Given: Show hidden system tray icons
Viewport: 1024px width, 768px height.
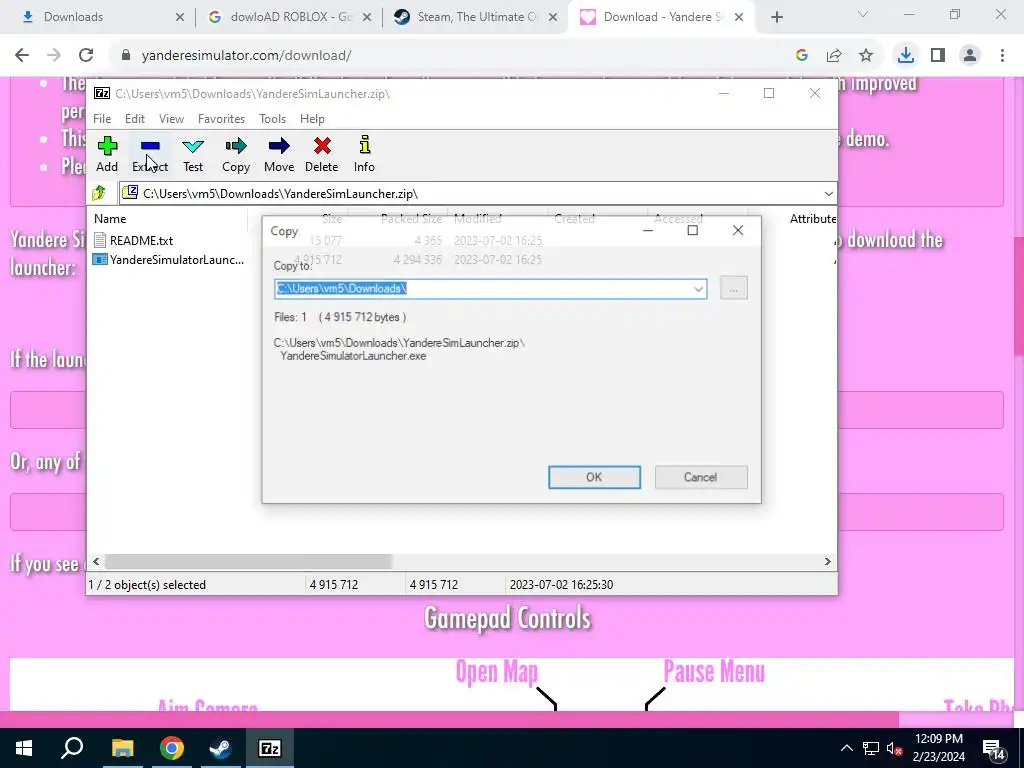Looking at the screenshot, I should (846, 748).
